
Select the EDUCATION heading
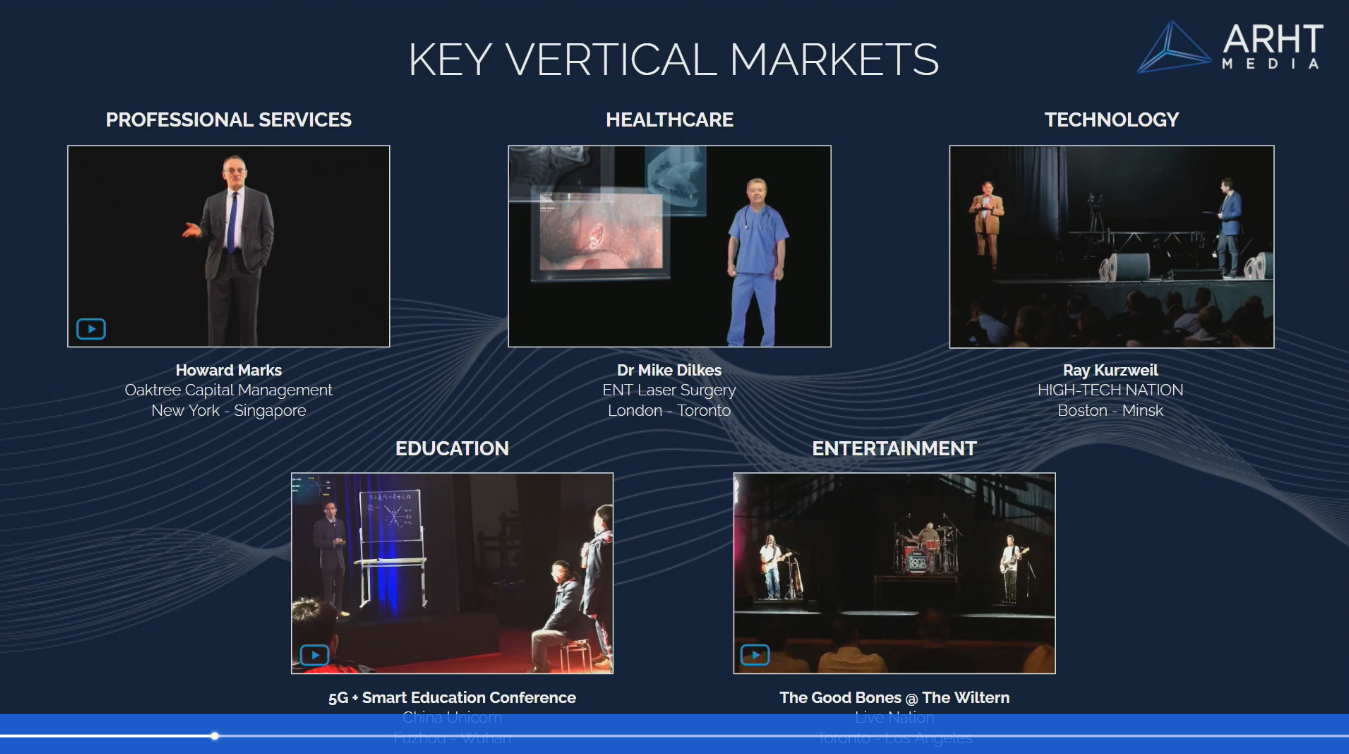coord(452,448)
